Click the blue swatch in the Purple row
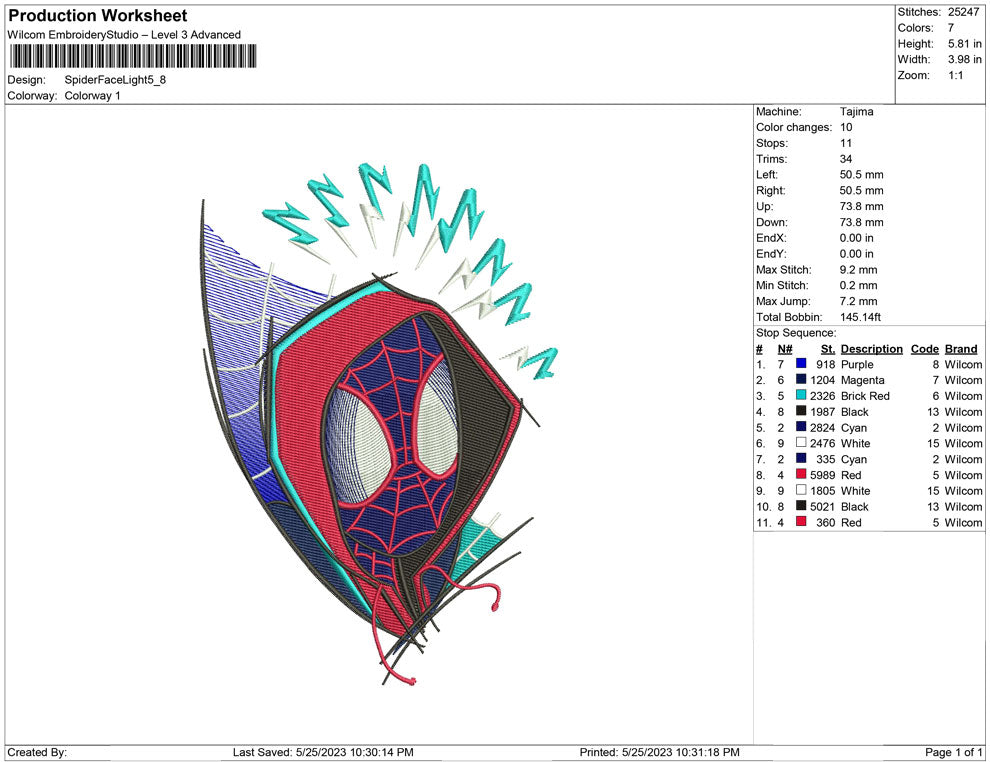The width and height of the screenshot is (990, 762). 801,363
